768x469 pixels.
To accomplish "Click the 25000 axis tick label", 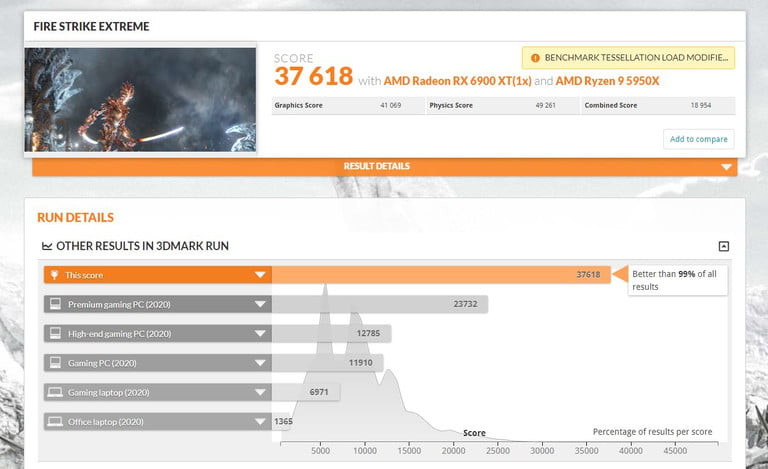I will click(498, 451).
